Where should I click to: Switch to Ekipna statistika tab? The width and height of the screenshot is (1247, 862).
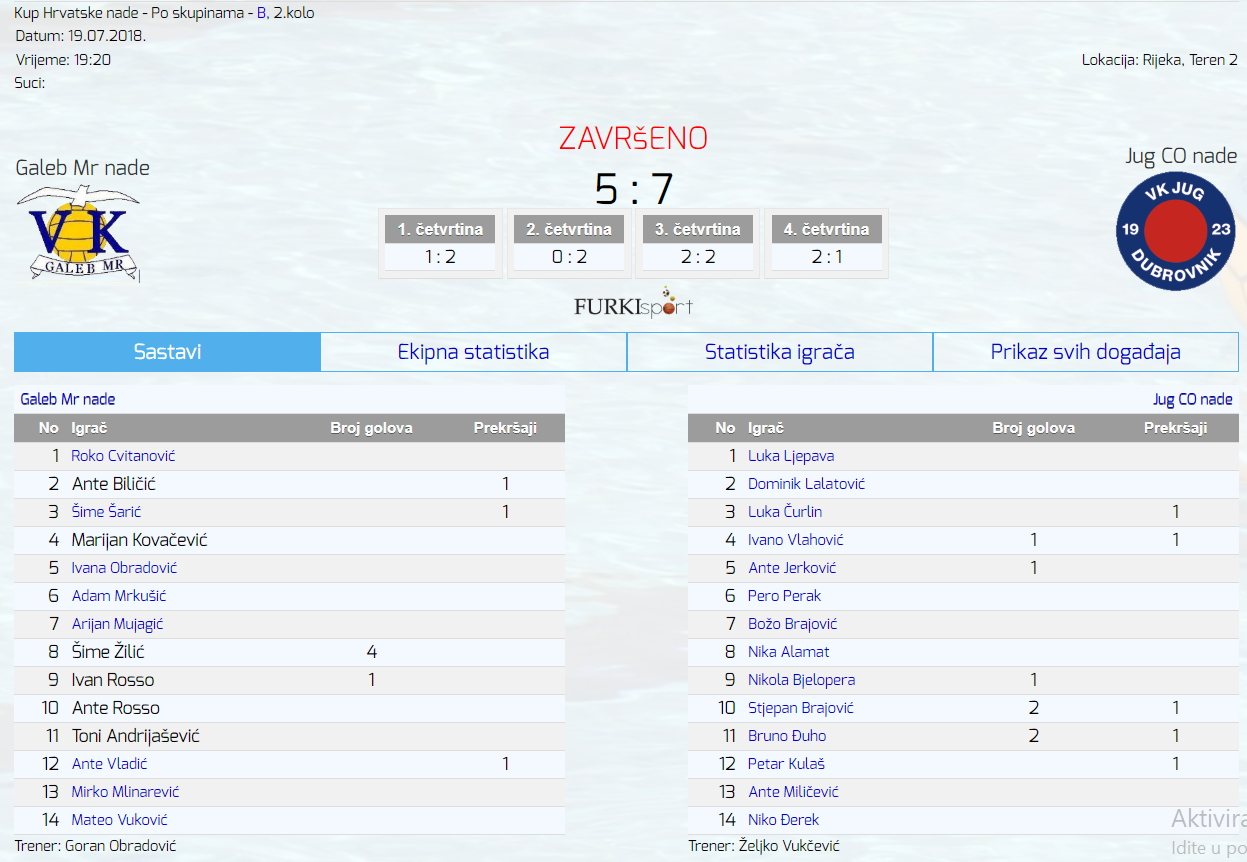tap(473, 352)
